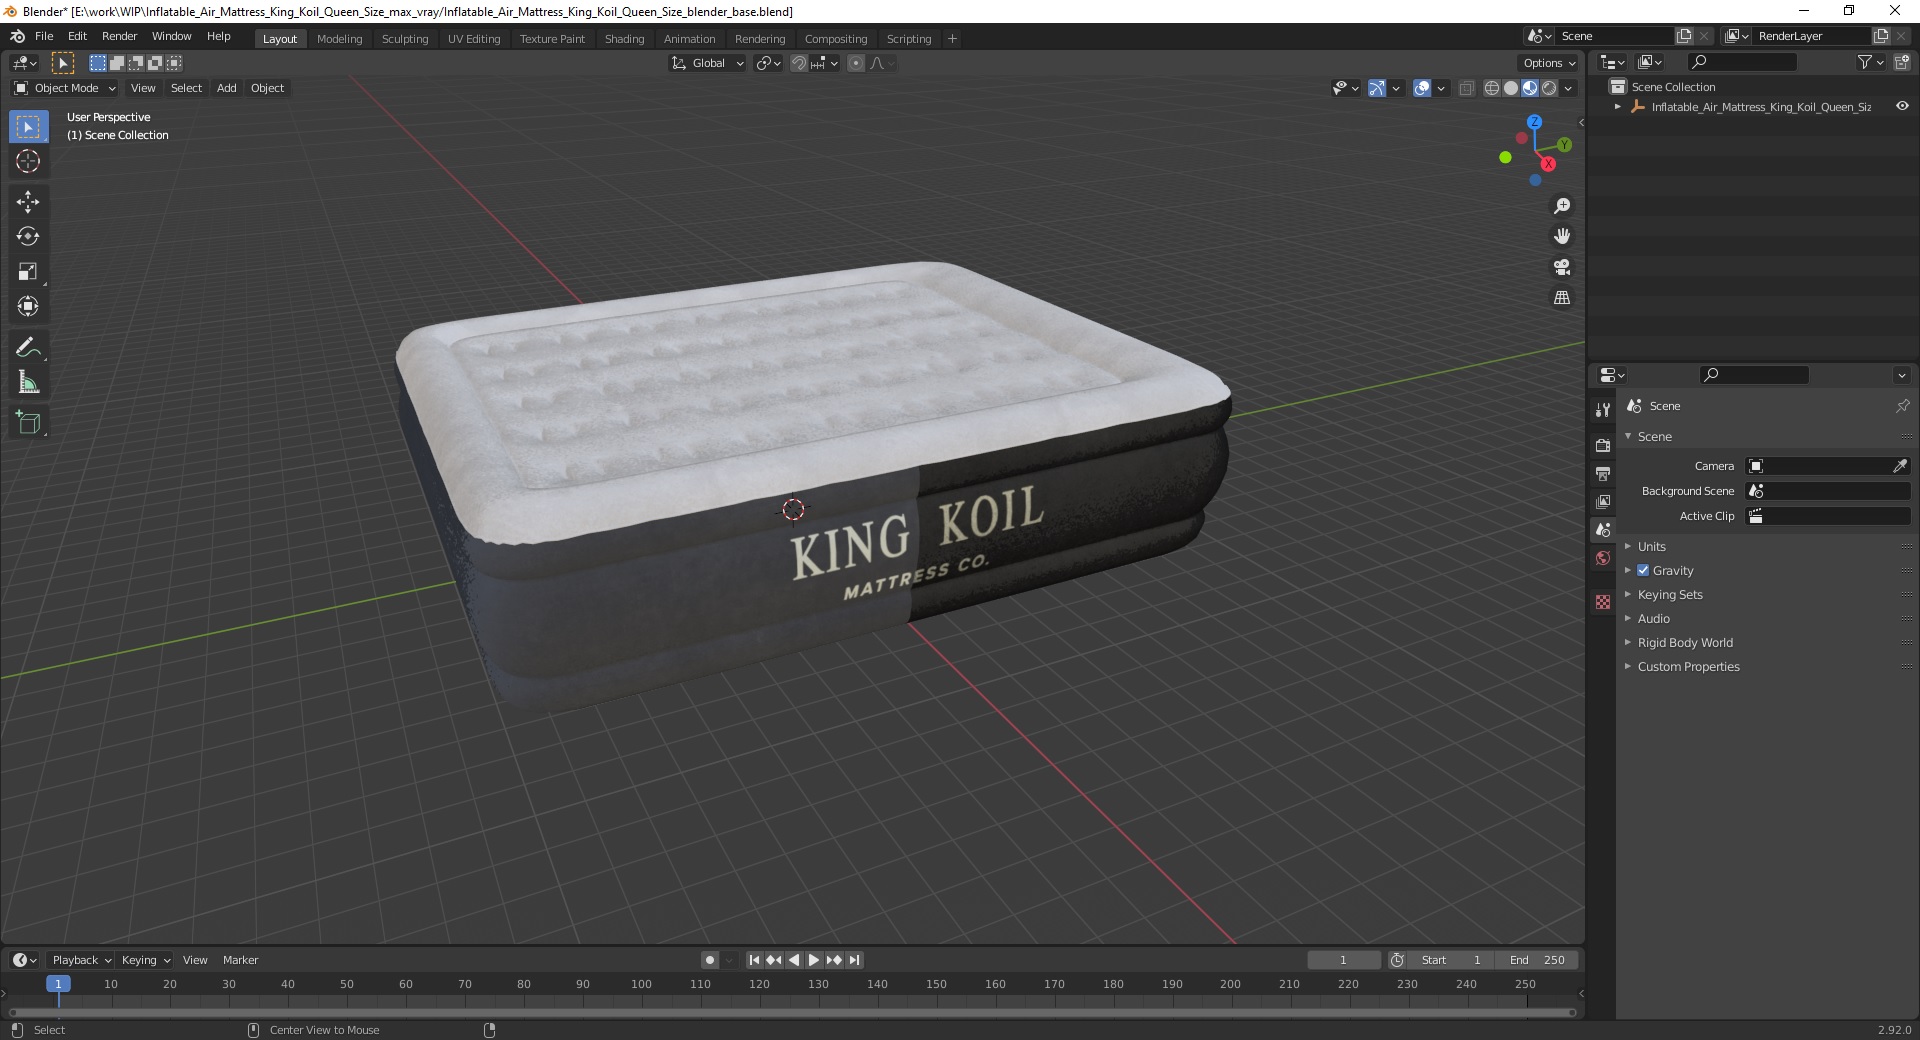
Task: Open the Output properties tab
Action: point(1603,473)
